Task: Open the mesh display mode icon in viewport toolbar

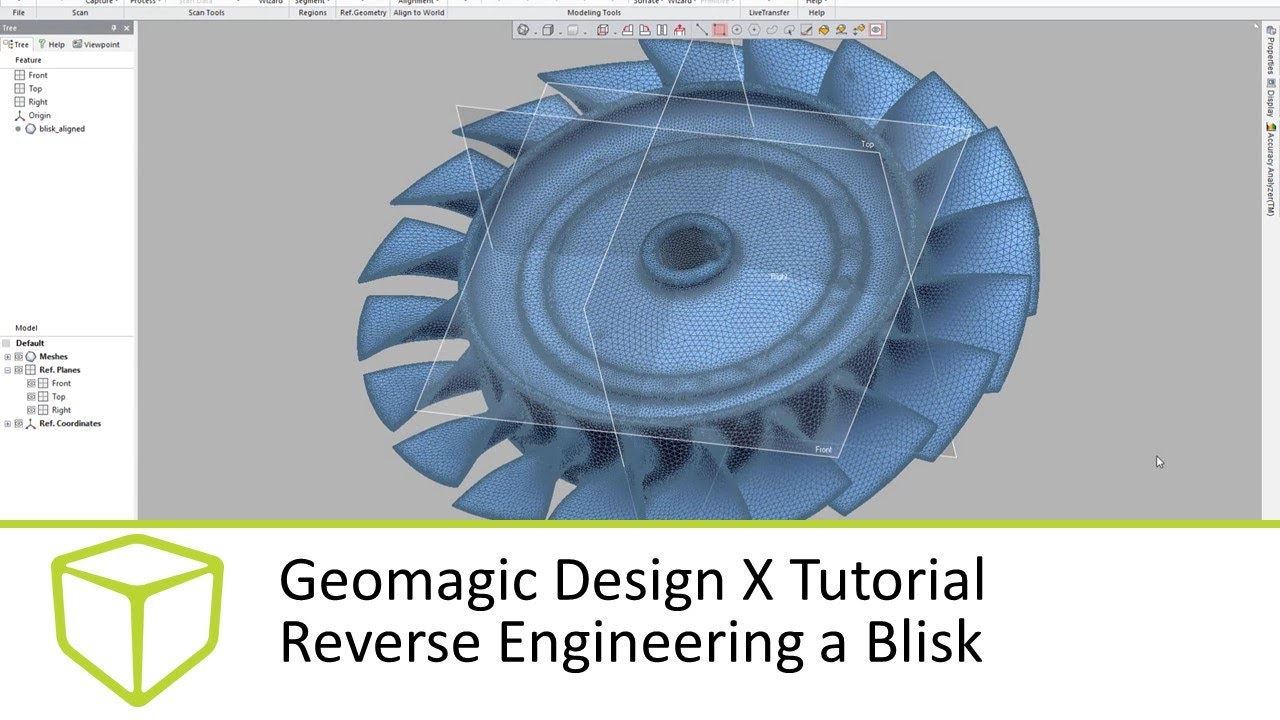Action: (523, 30)
